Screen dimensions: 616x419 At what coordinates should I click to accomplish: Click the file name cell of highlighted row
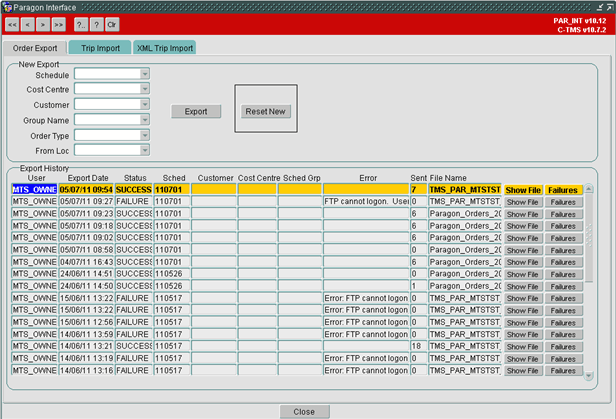[x=465, y=190]
